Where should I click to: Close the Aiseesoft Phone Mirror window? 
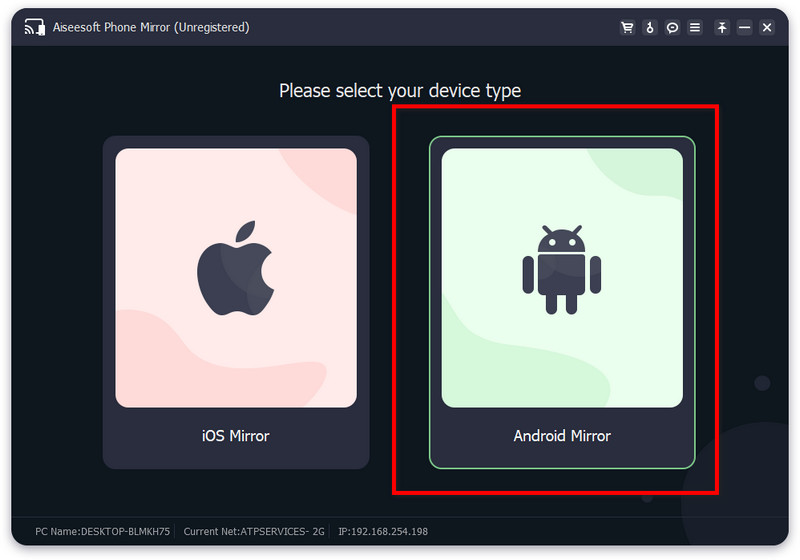pyautogui.click(x=767, y=28)
